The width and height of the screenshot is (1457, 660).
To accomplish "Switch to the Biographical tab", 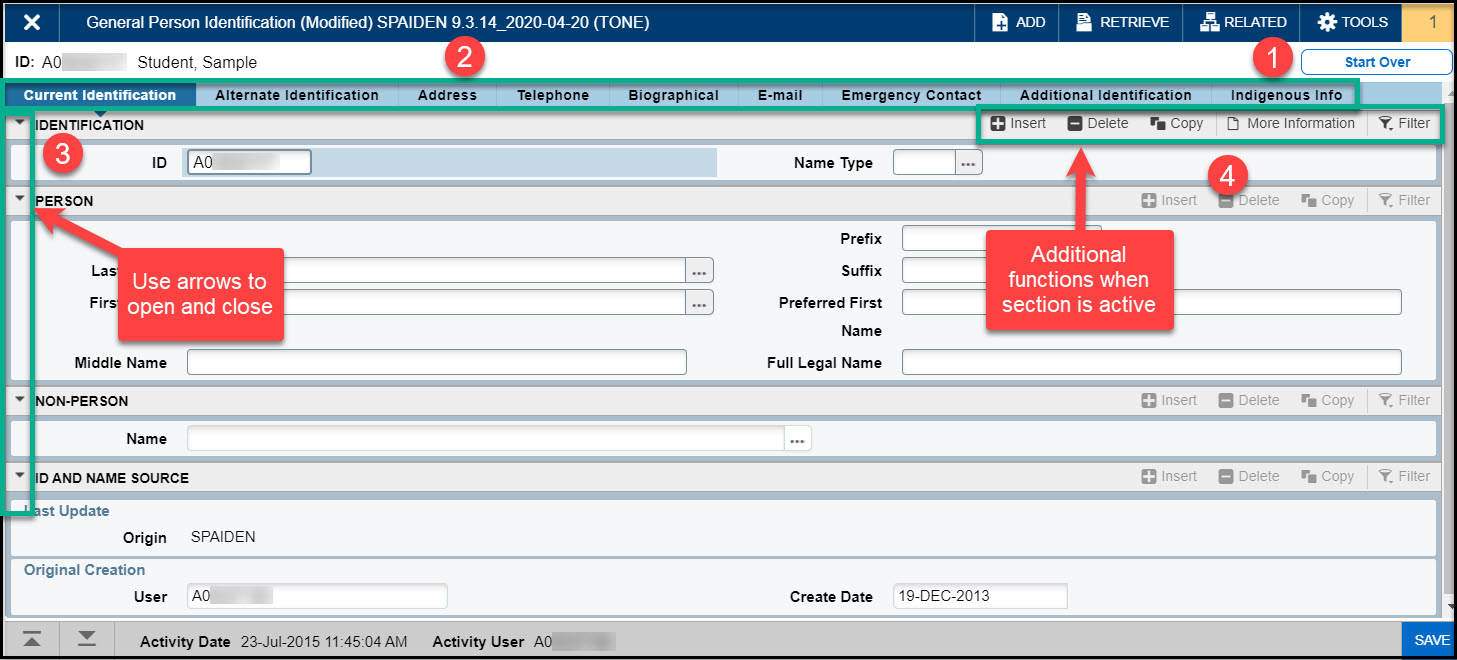I will tap(673, 95).
